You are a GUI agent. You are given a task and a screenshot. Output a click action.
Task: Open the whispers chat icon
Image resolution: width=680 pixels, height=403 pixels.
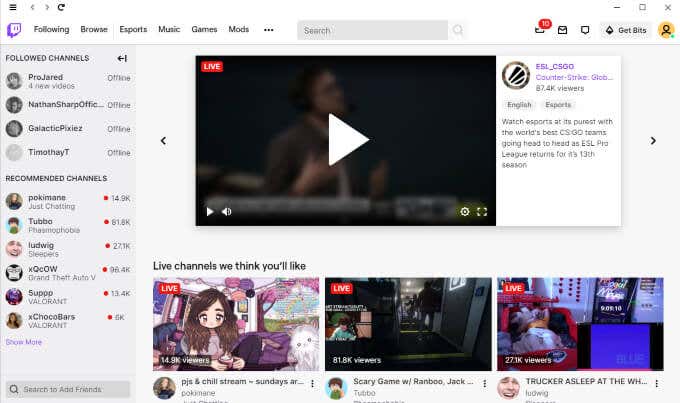tap(585, 30)
